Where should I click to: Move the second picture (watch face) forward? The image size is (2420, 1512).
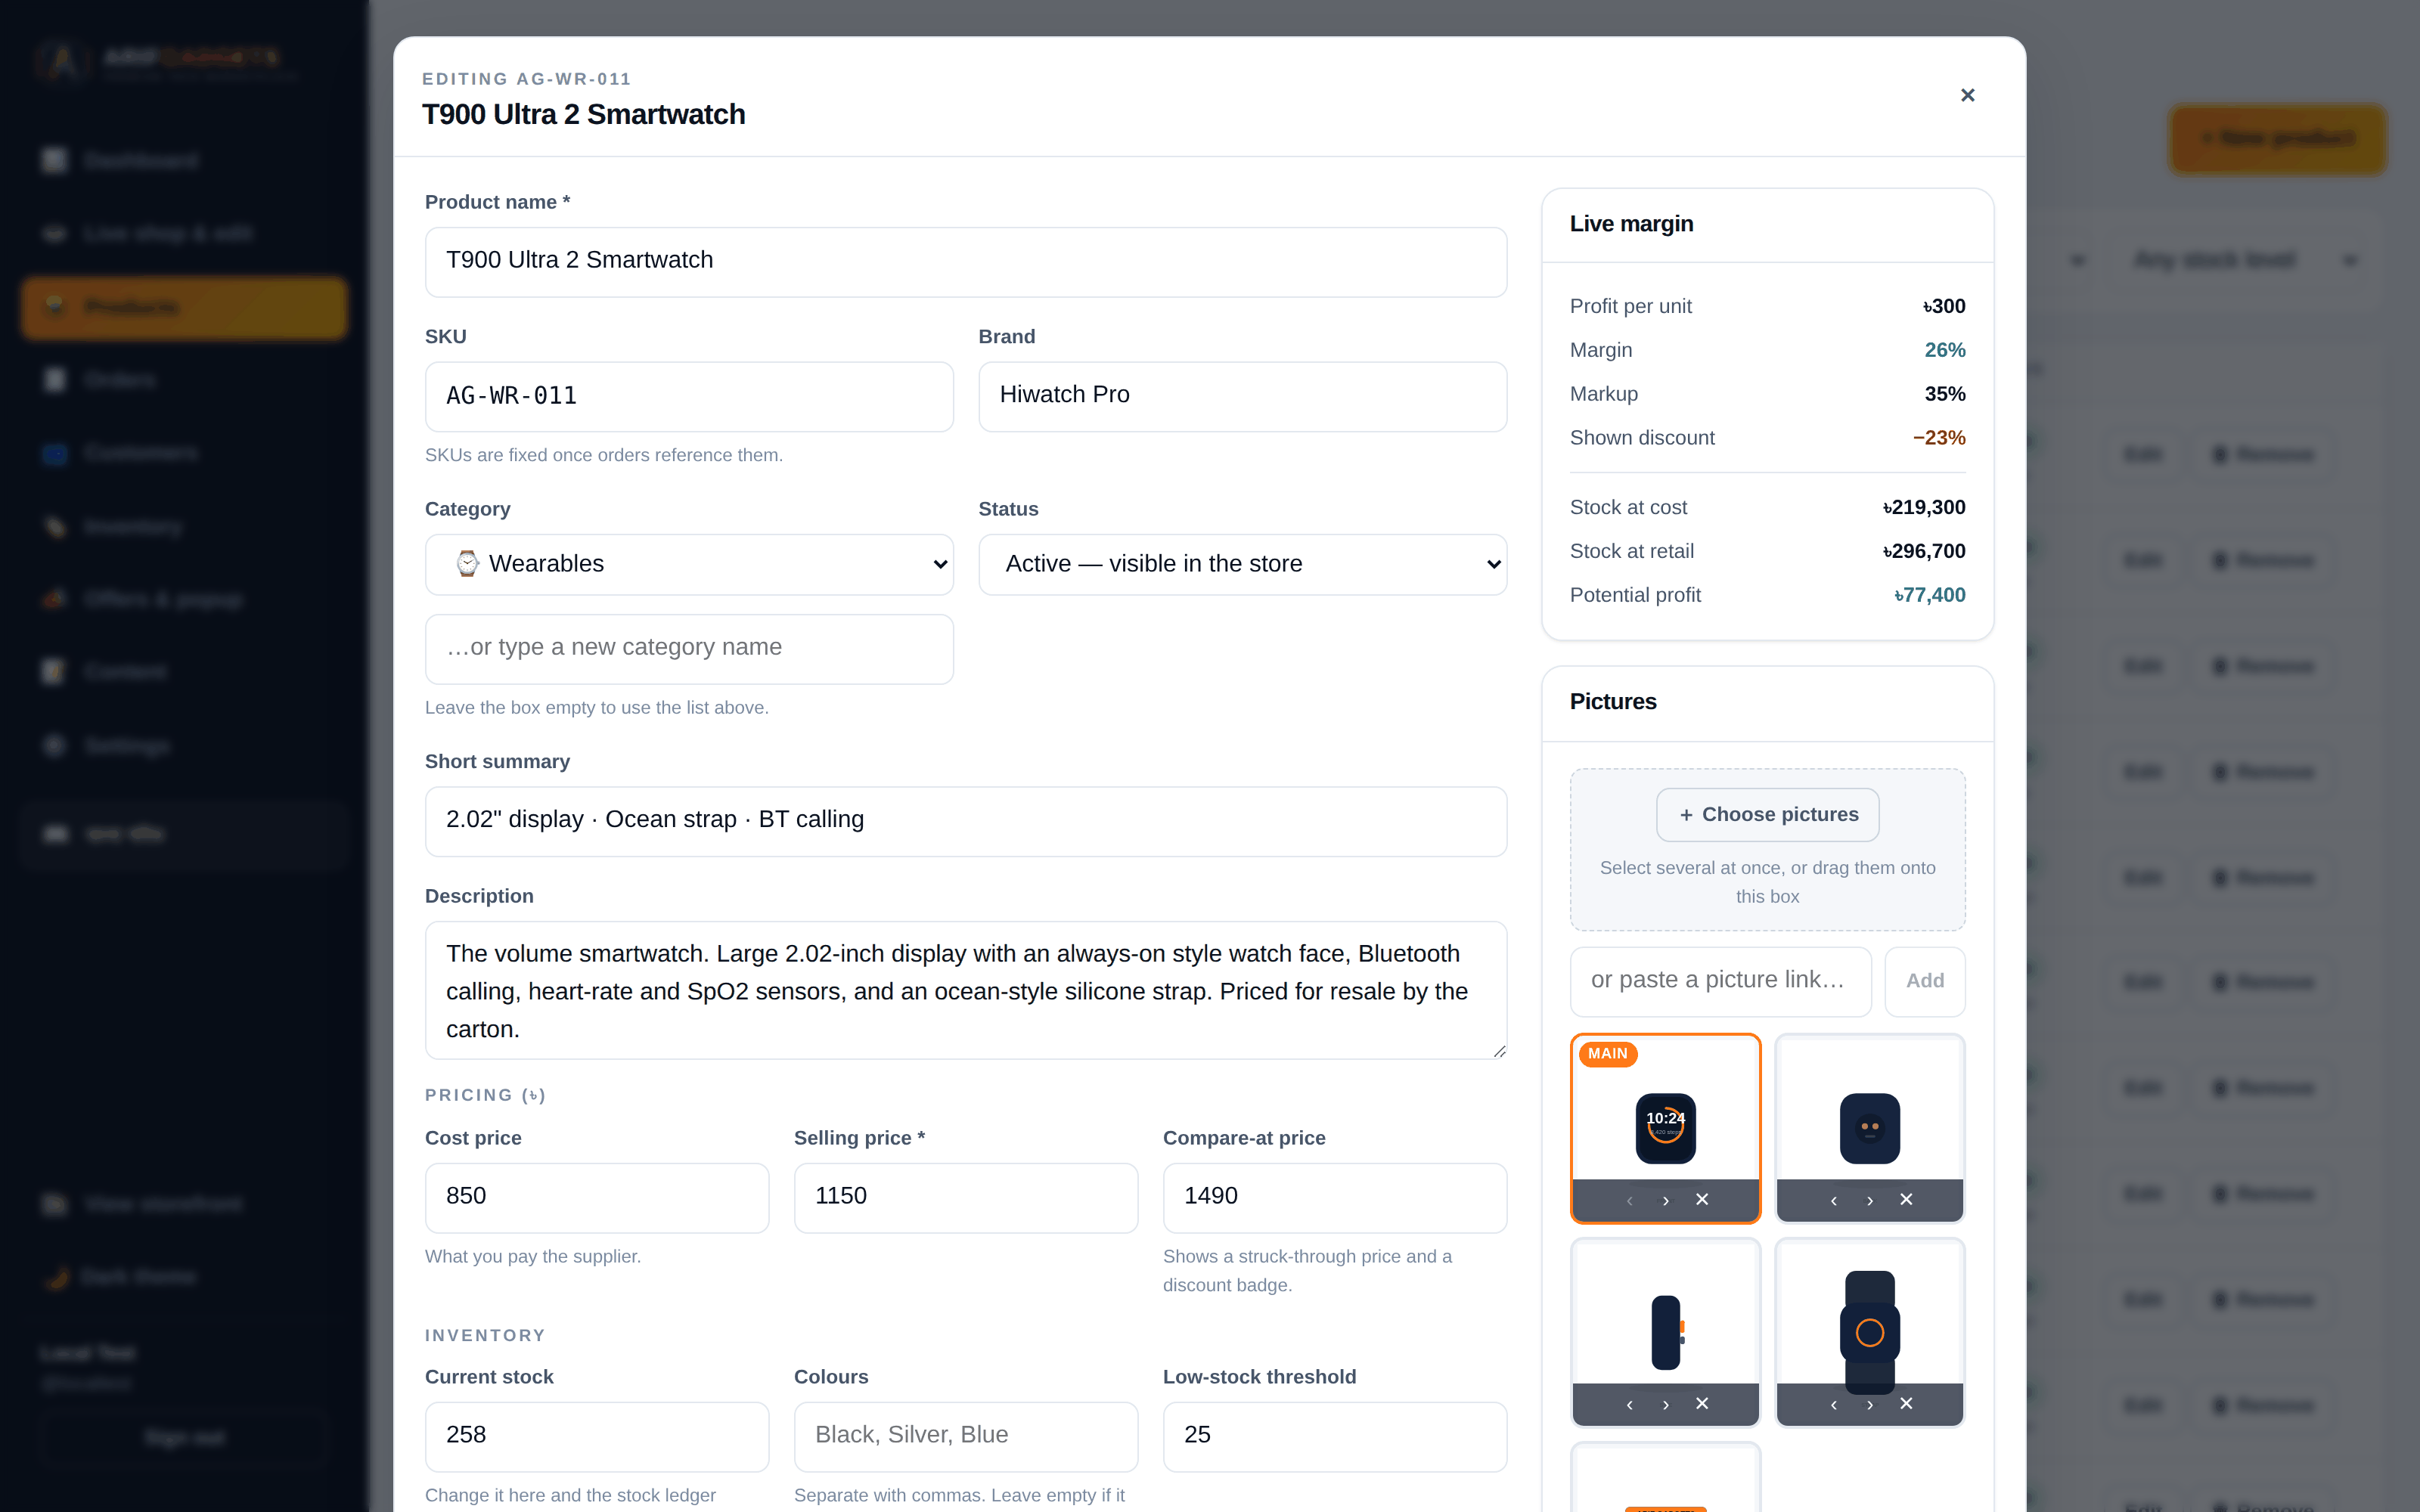tap(1870, 1200)
